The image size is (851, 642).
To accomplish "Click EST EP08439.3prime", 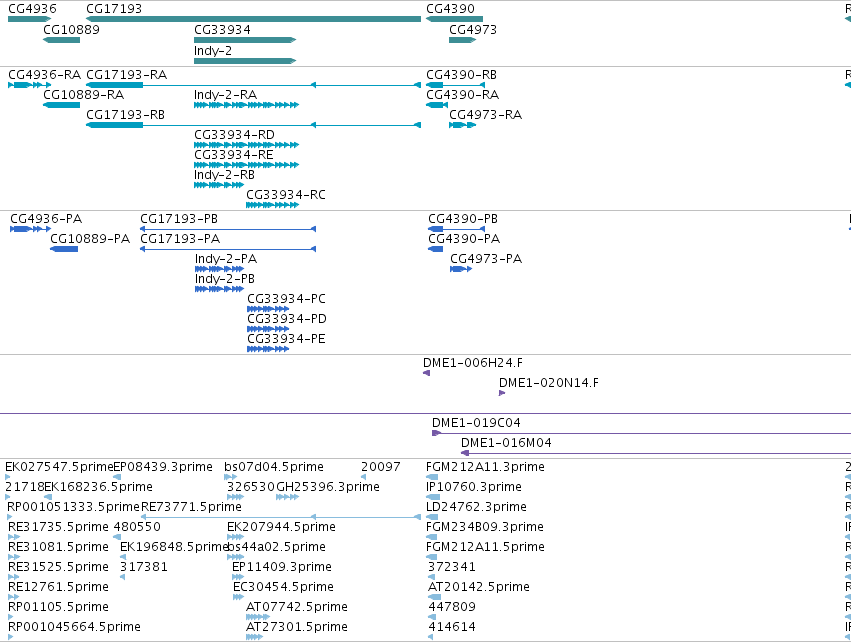I will pos(163,467).
